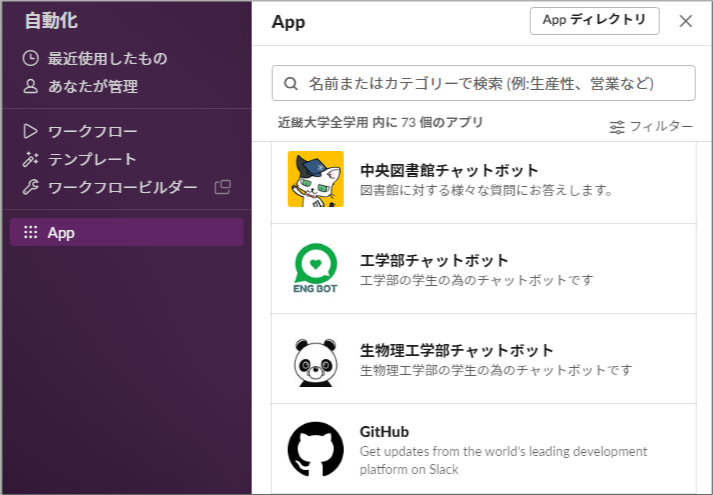
Task: Open the App ディレクトリ button
Action: coord(594,20)
